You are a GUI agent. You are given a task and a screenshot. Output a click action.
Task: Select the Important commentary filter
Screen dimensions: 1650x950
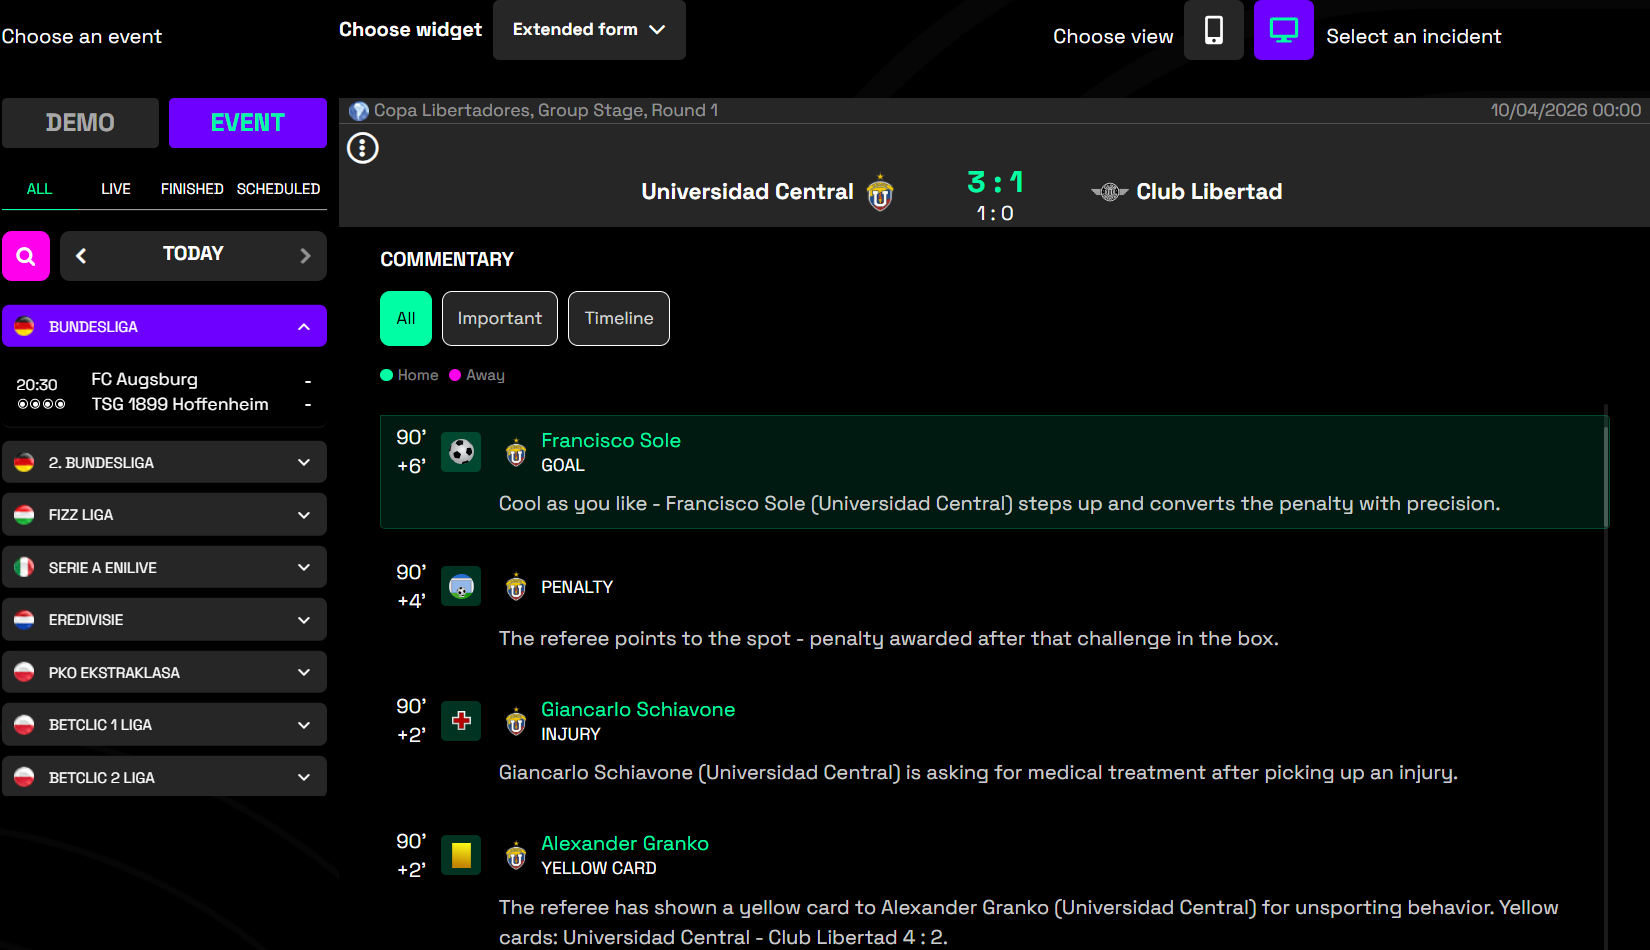500,318
